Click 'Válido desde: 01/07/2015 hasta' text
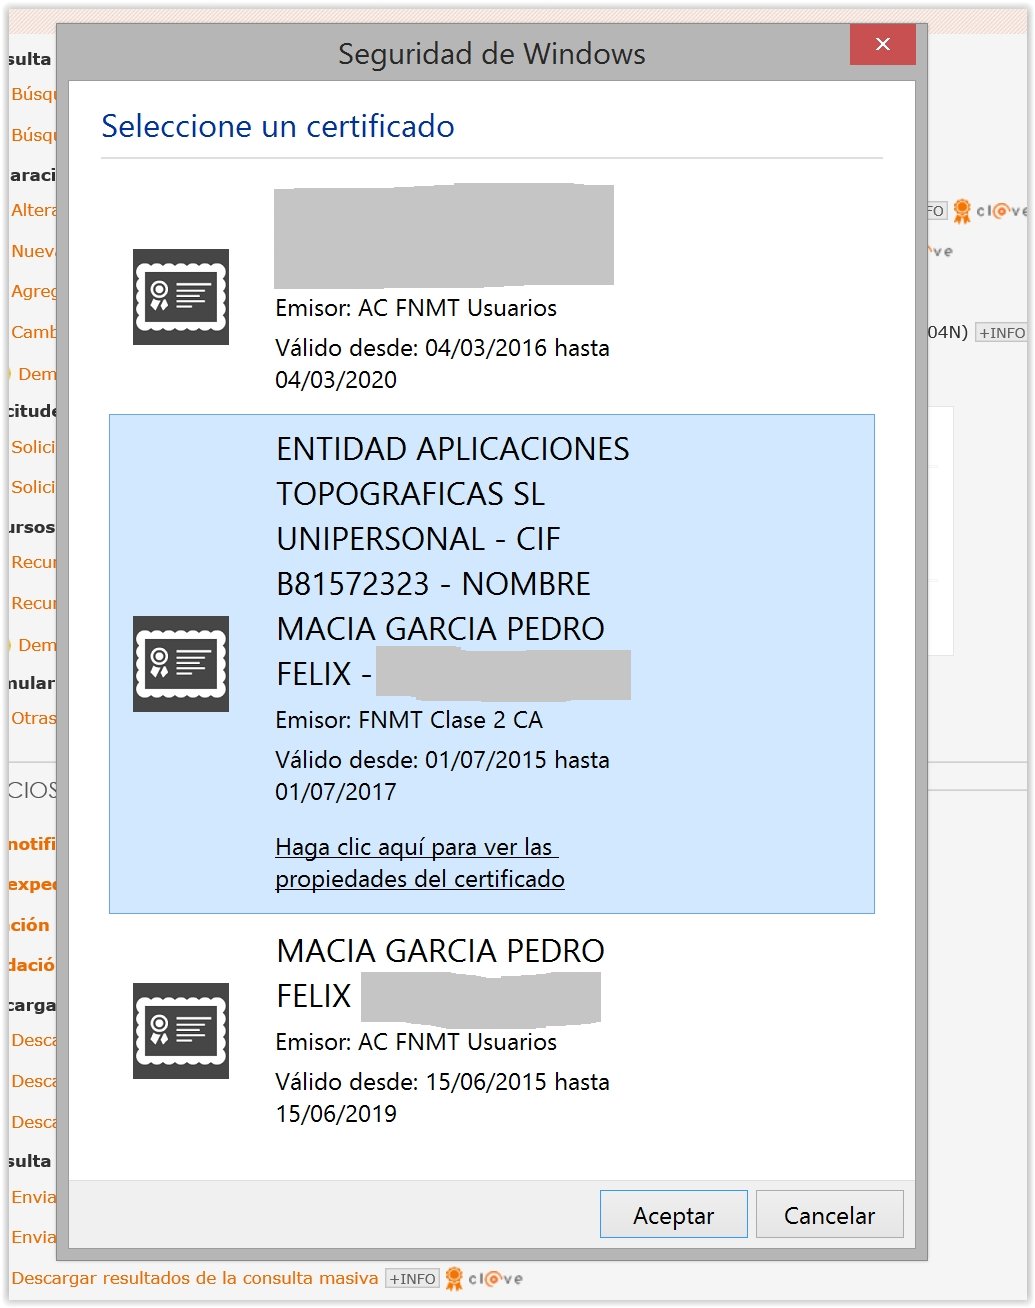1035x1308 pixels. pos(442,760)
